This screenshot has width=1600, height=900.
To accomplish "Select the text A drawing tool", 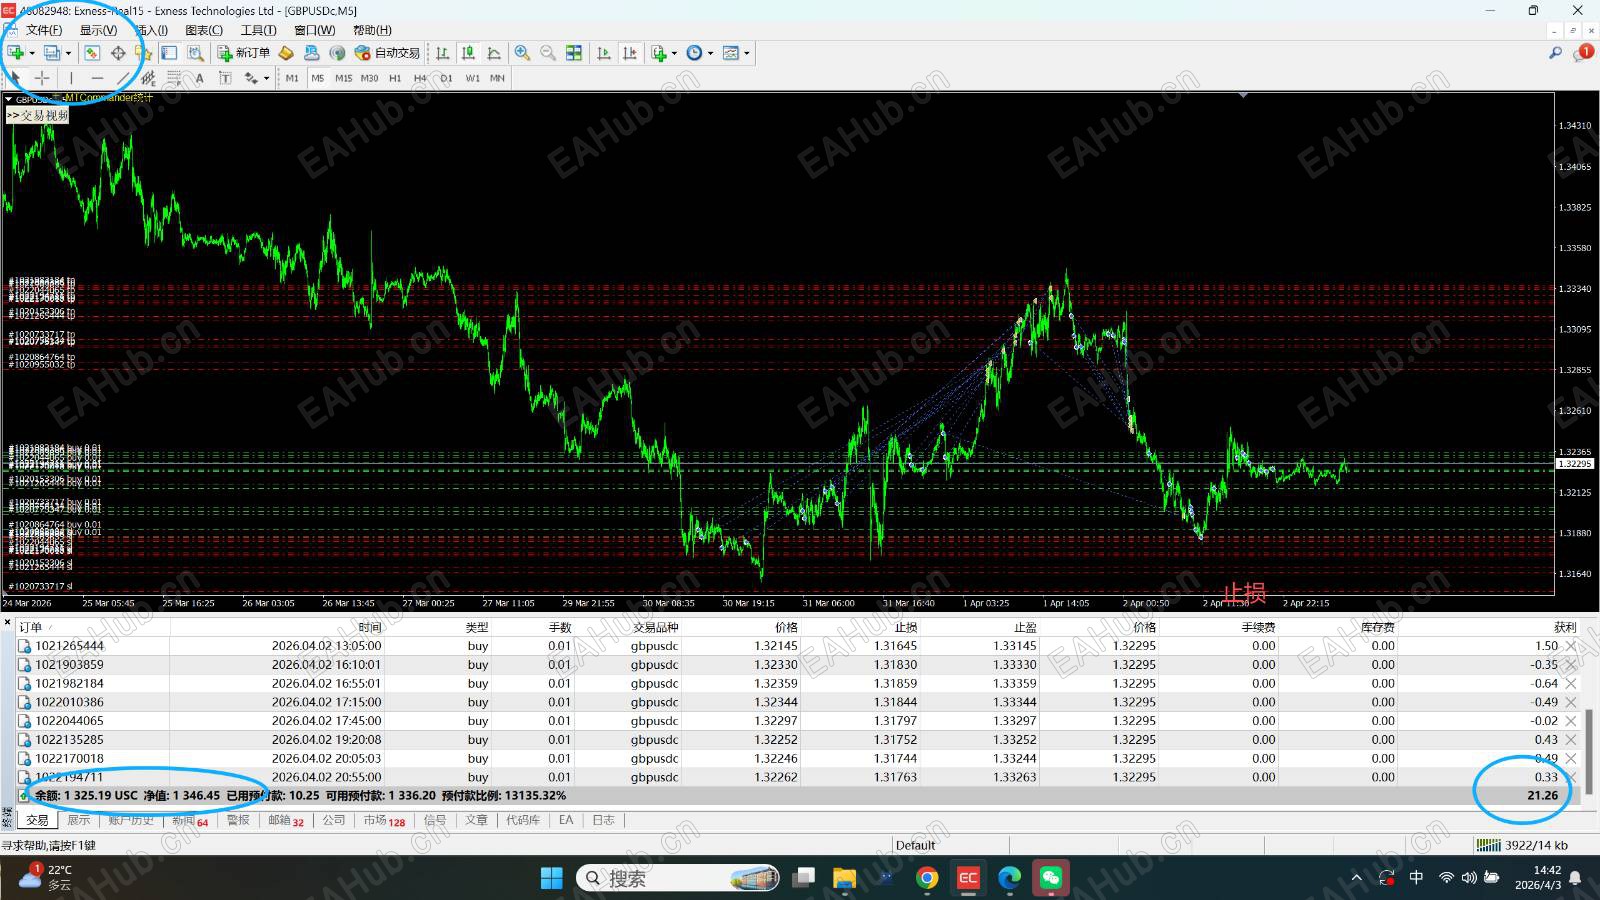I will point(200,78).
